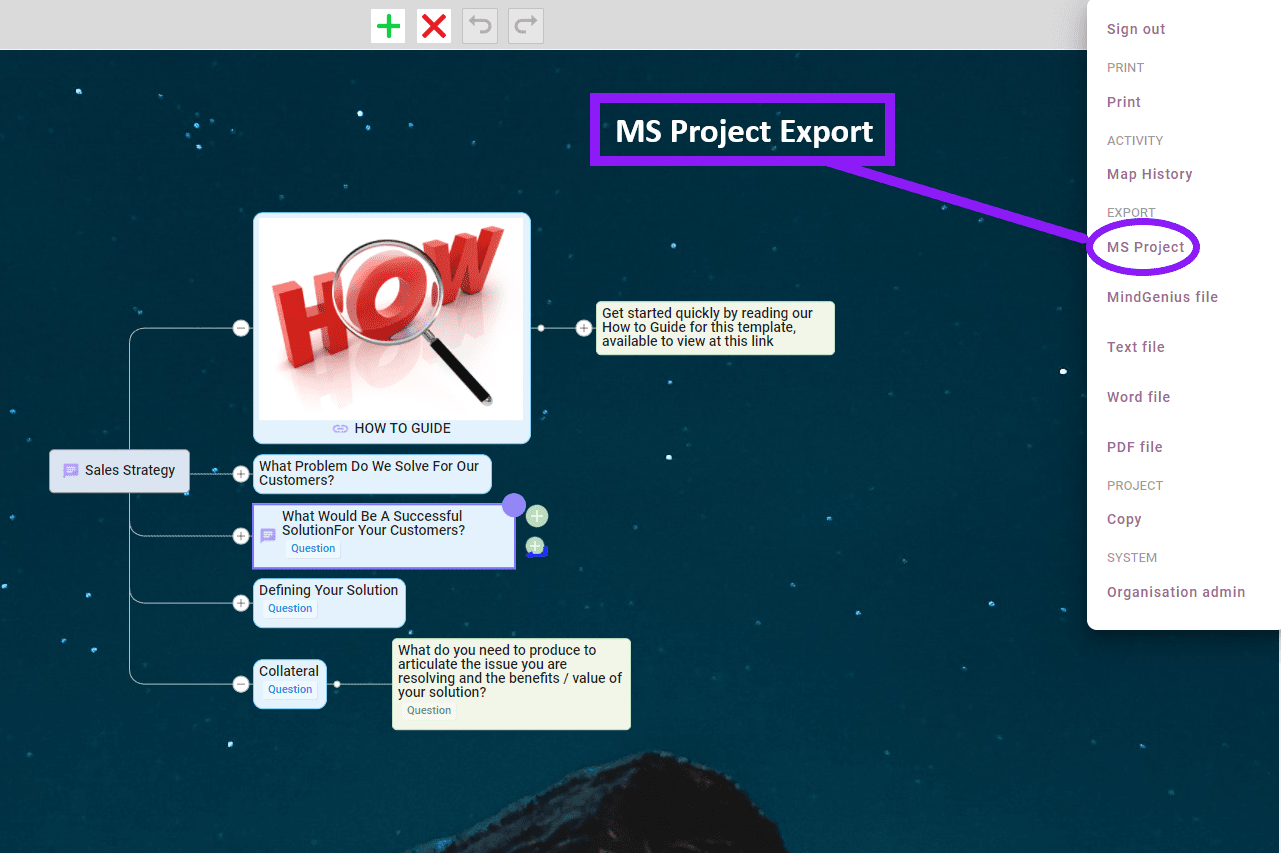Click Question tag on Defining Your Solution
1281x853 pixels.
pyautogui.click(x=290, y=608)
